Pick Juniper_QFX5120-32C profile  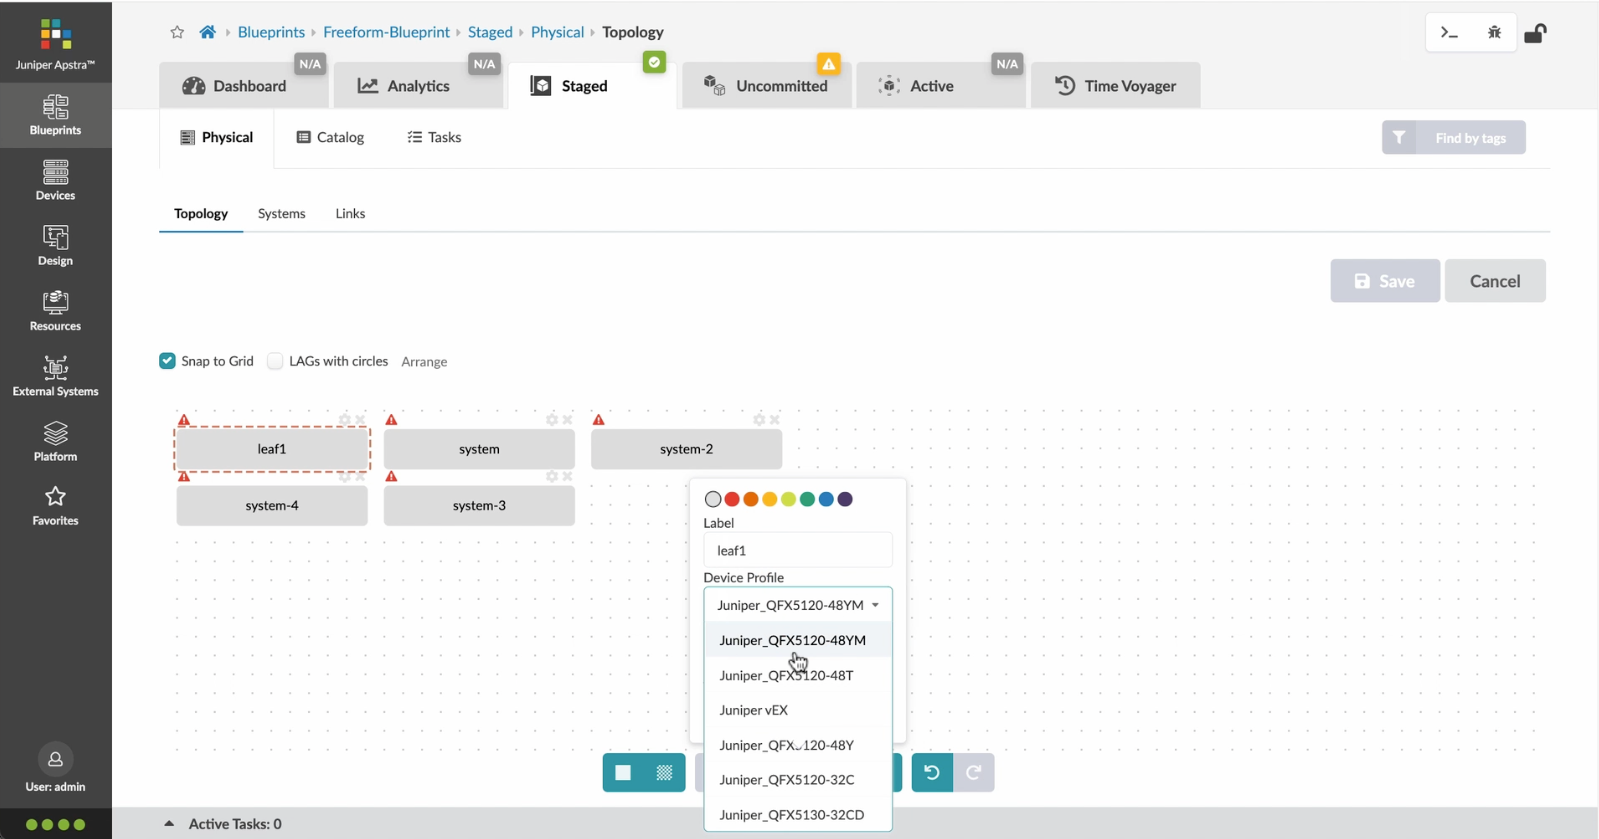click(797, 779)
